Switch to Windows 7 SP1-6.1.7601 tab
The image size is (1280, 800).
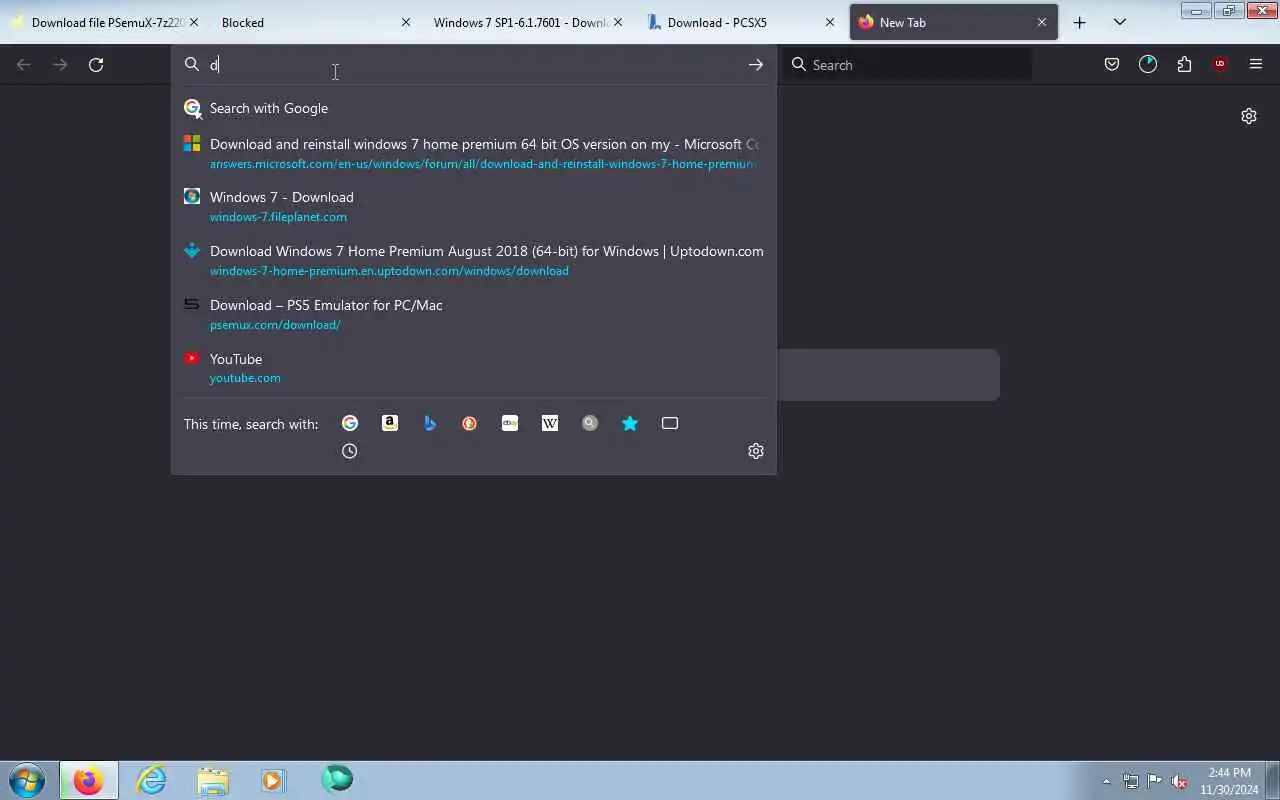pos(520,22)
